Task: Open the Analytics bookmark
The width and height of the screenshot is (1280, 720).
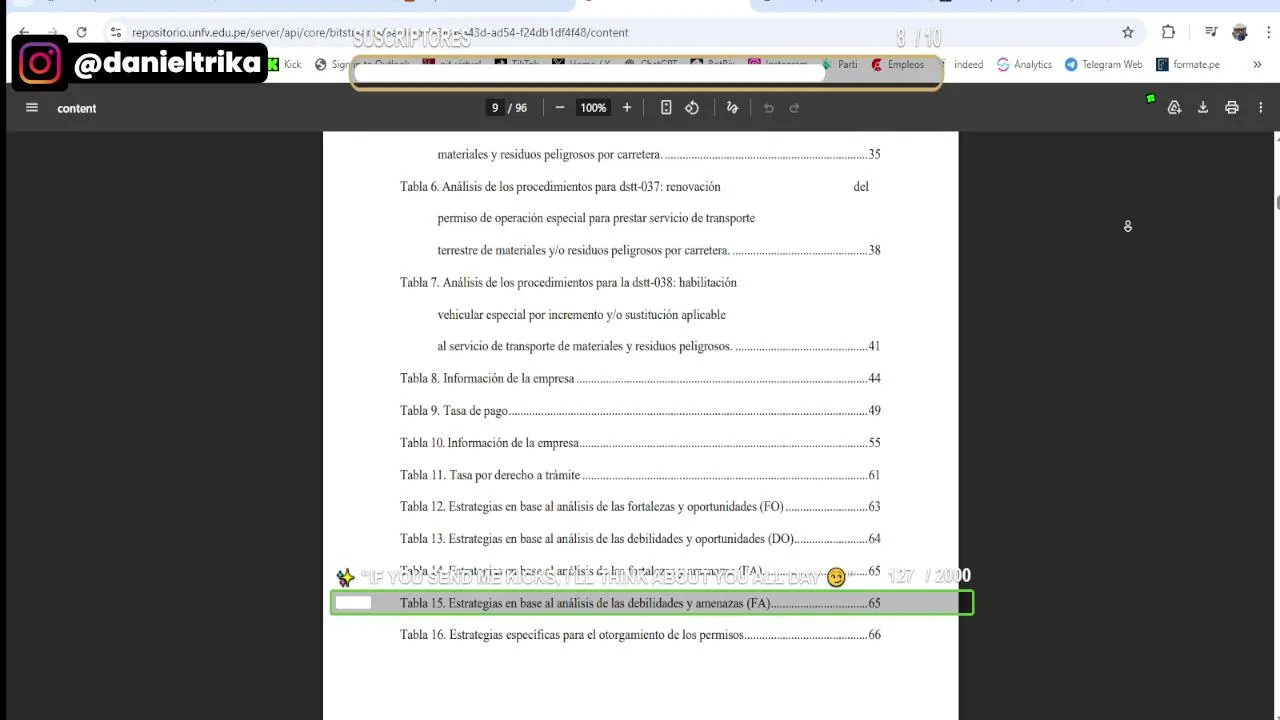Action: (x=1024, y=64)
